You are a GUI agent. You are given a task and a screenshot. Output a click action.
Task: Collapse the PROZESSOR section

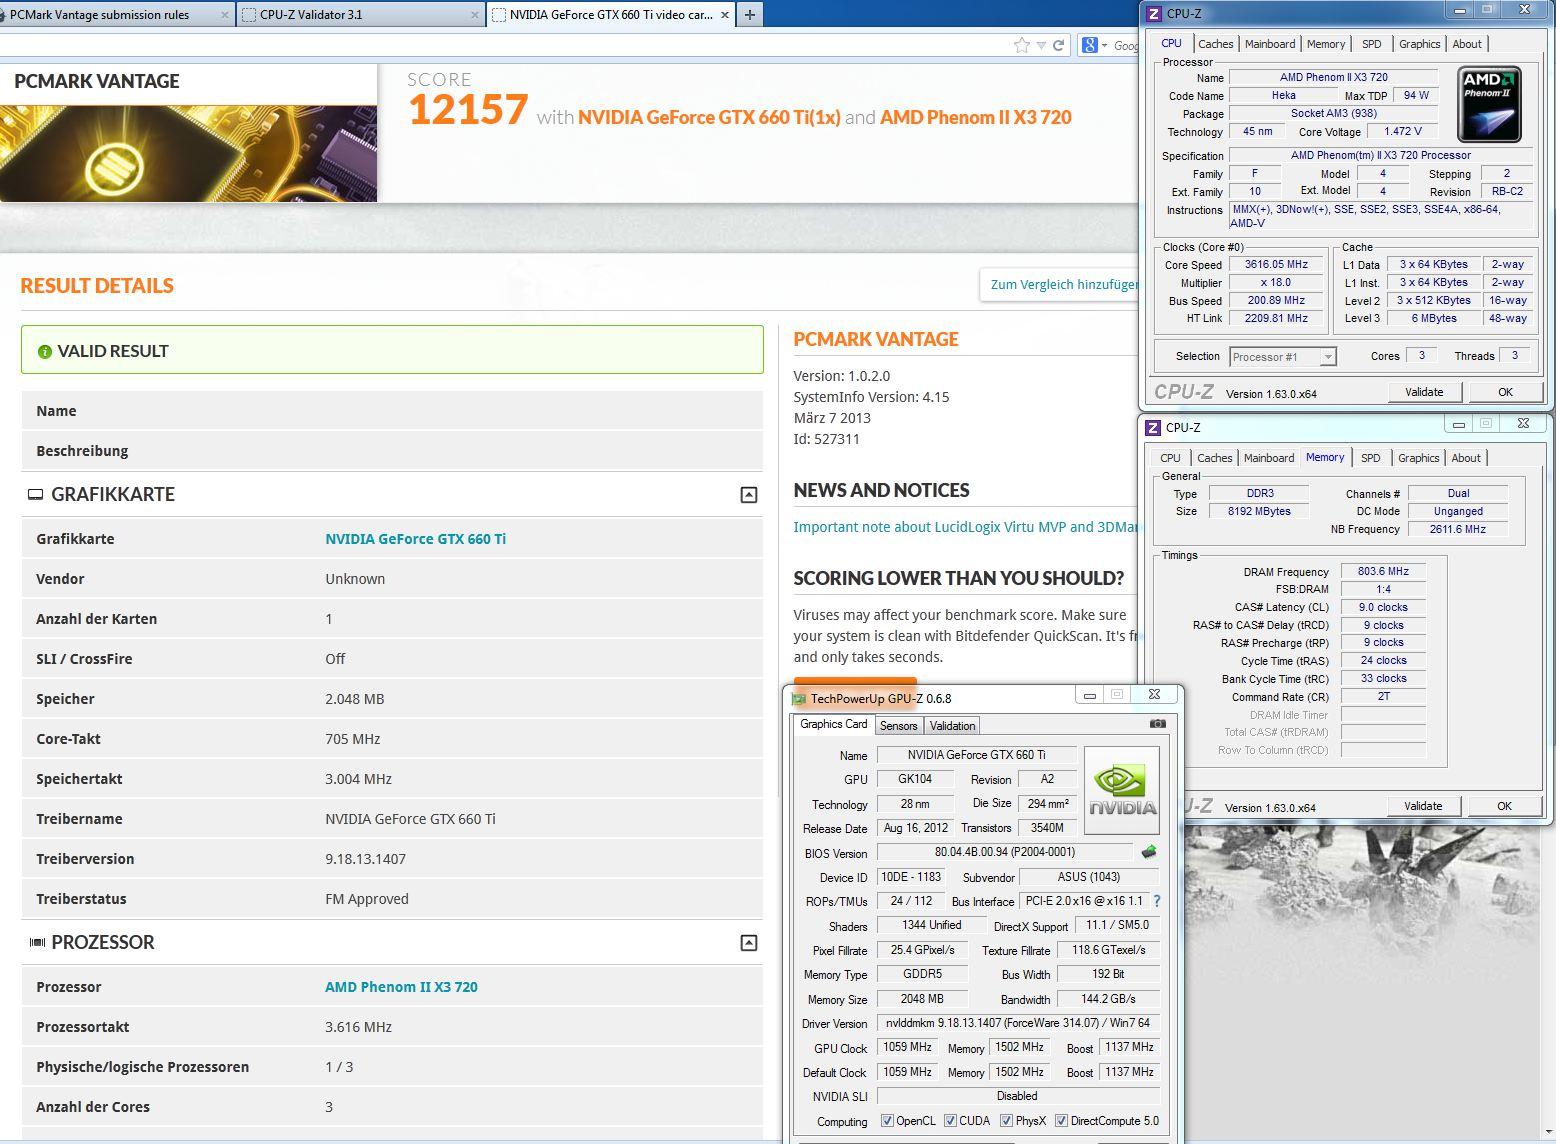pos(749,943)
